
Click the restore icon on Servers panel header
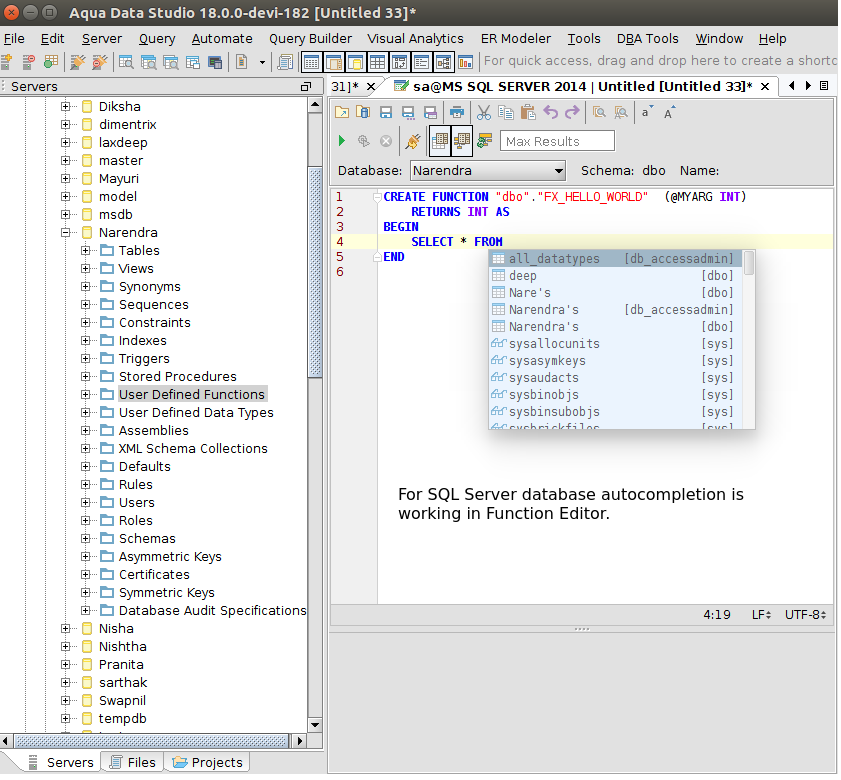306,86
